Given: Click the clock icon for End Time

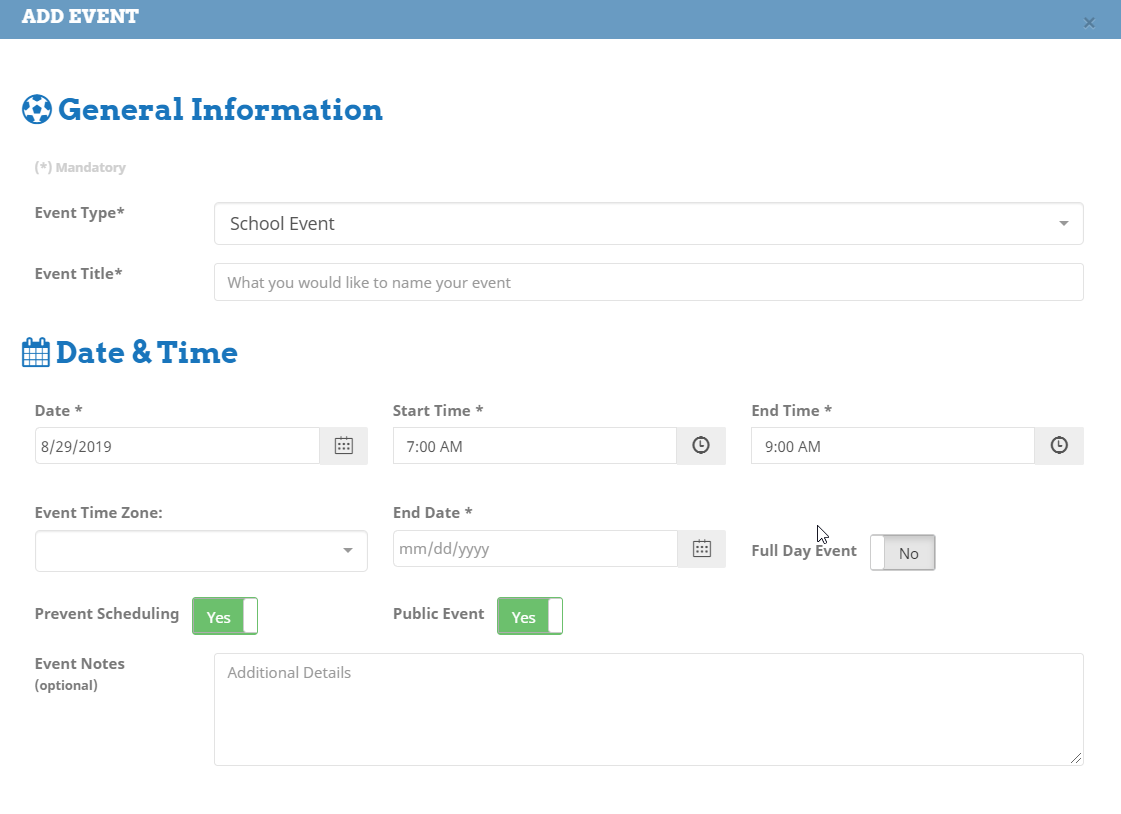Looking at the screenshot, I should click(x=1059, y=446).
